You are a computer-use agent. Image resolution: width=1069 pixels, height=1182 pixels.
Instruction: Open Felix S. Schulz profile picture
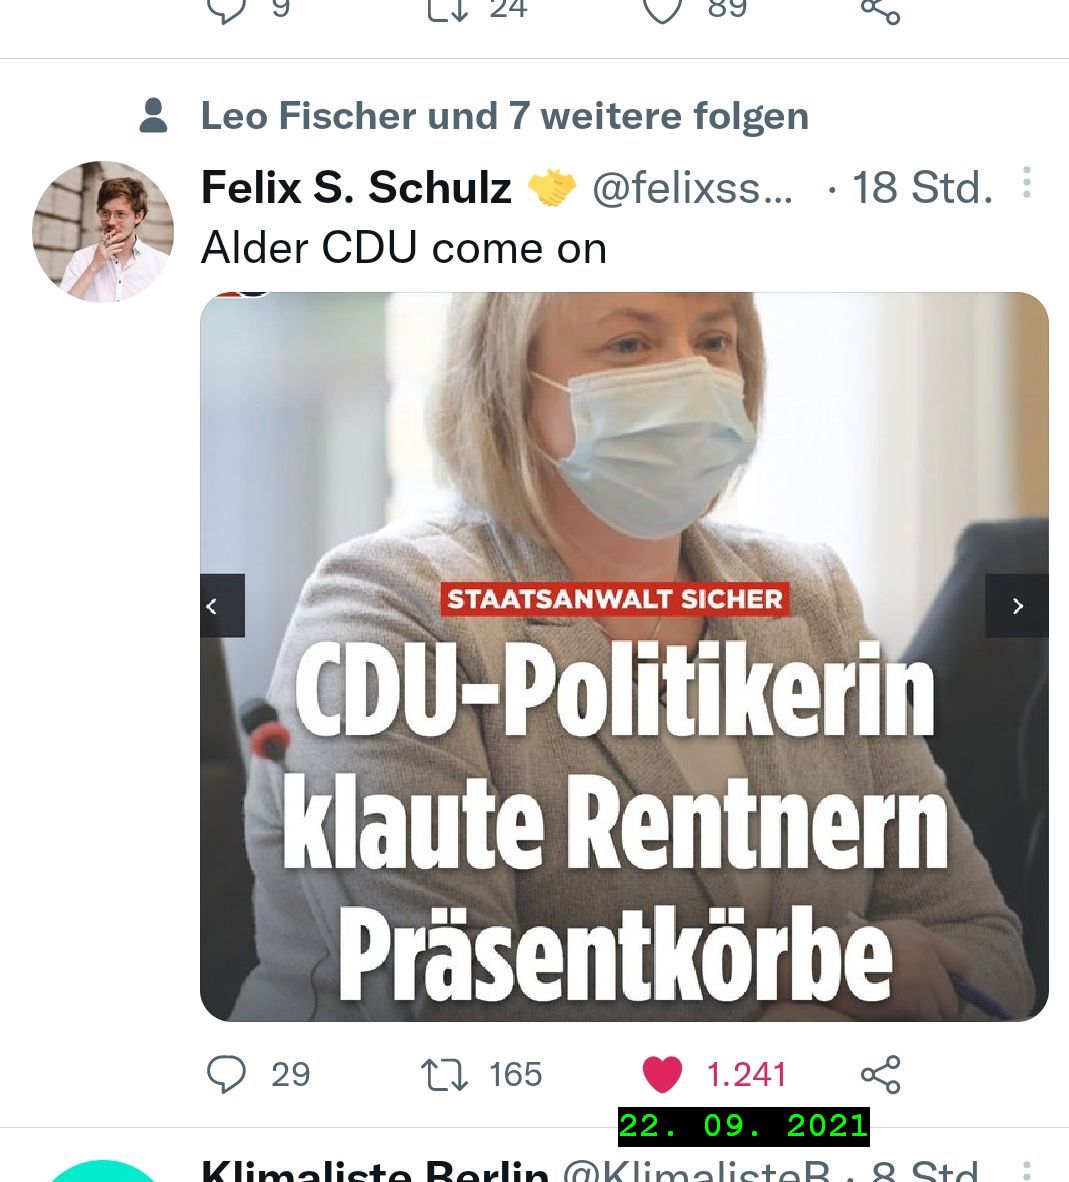coord(103,231)
